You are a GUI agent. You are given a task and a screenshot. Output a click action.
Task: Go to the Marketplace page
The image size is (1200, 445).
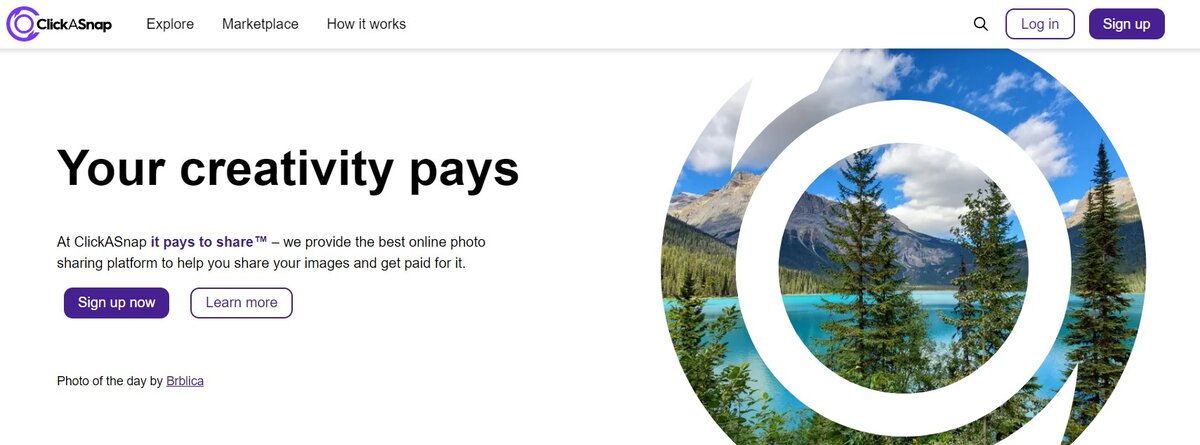click(260, 24)
